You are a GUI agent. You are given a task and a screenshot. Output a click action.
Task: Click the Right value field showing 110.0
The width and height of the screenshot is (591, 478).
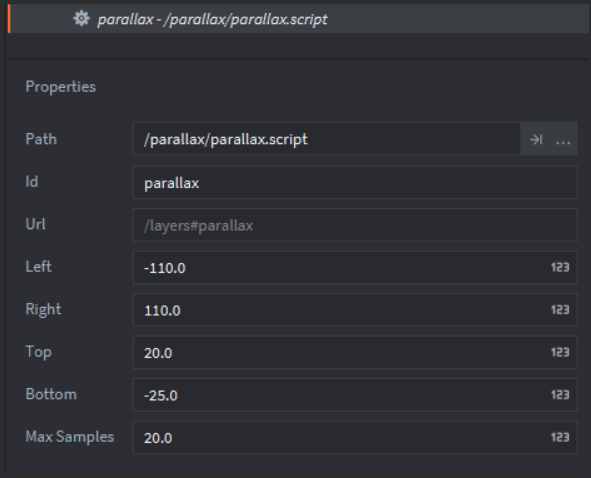pyautogui.click(x=355, y=310)
